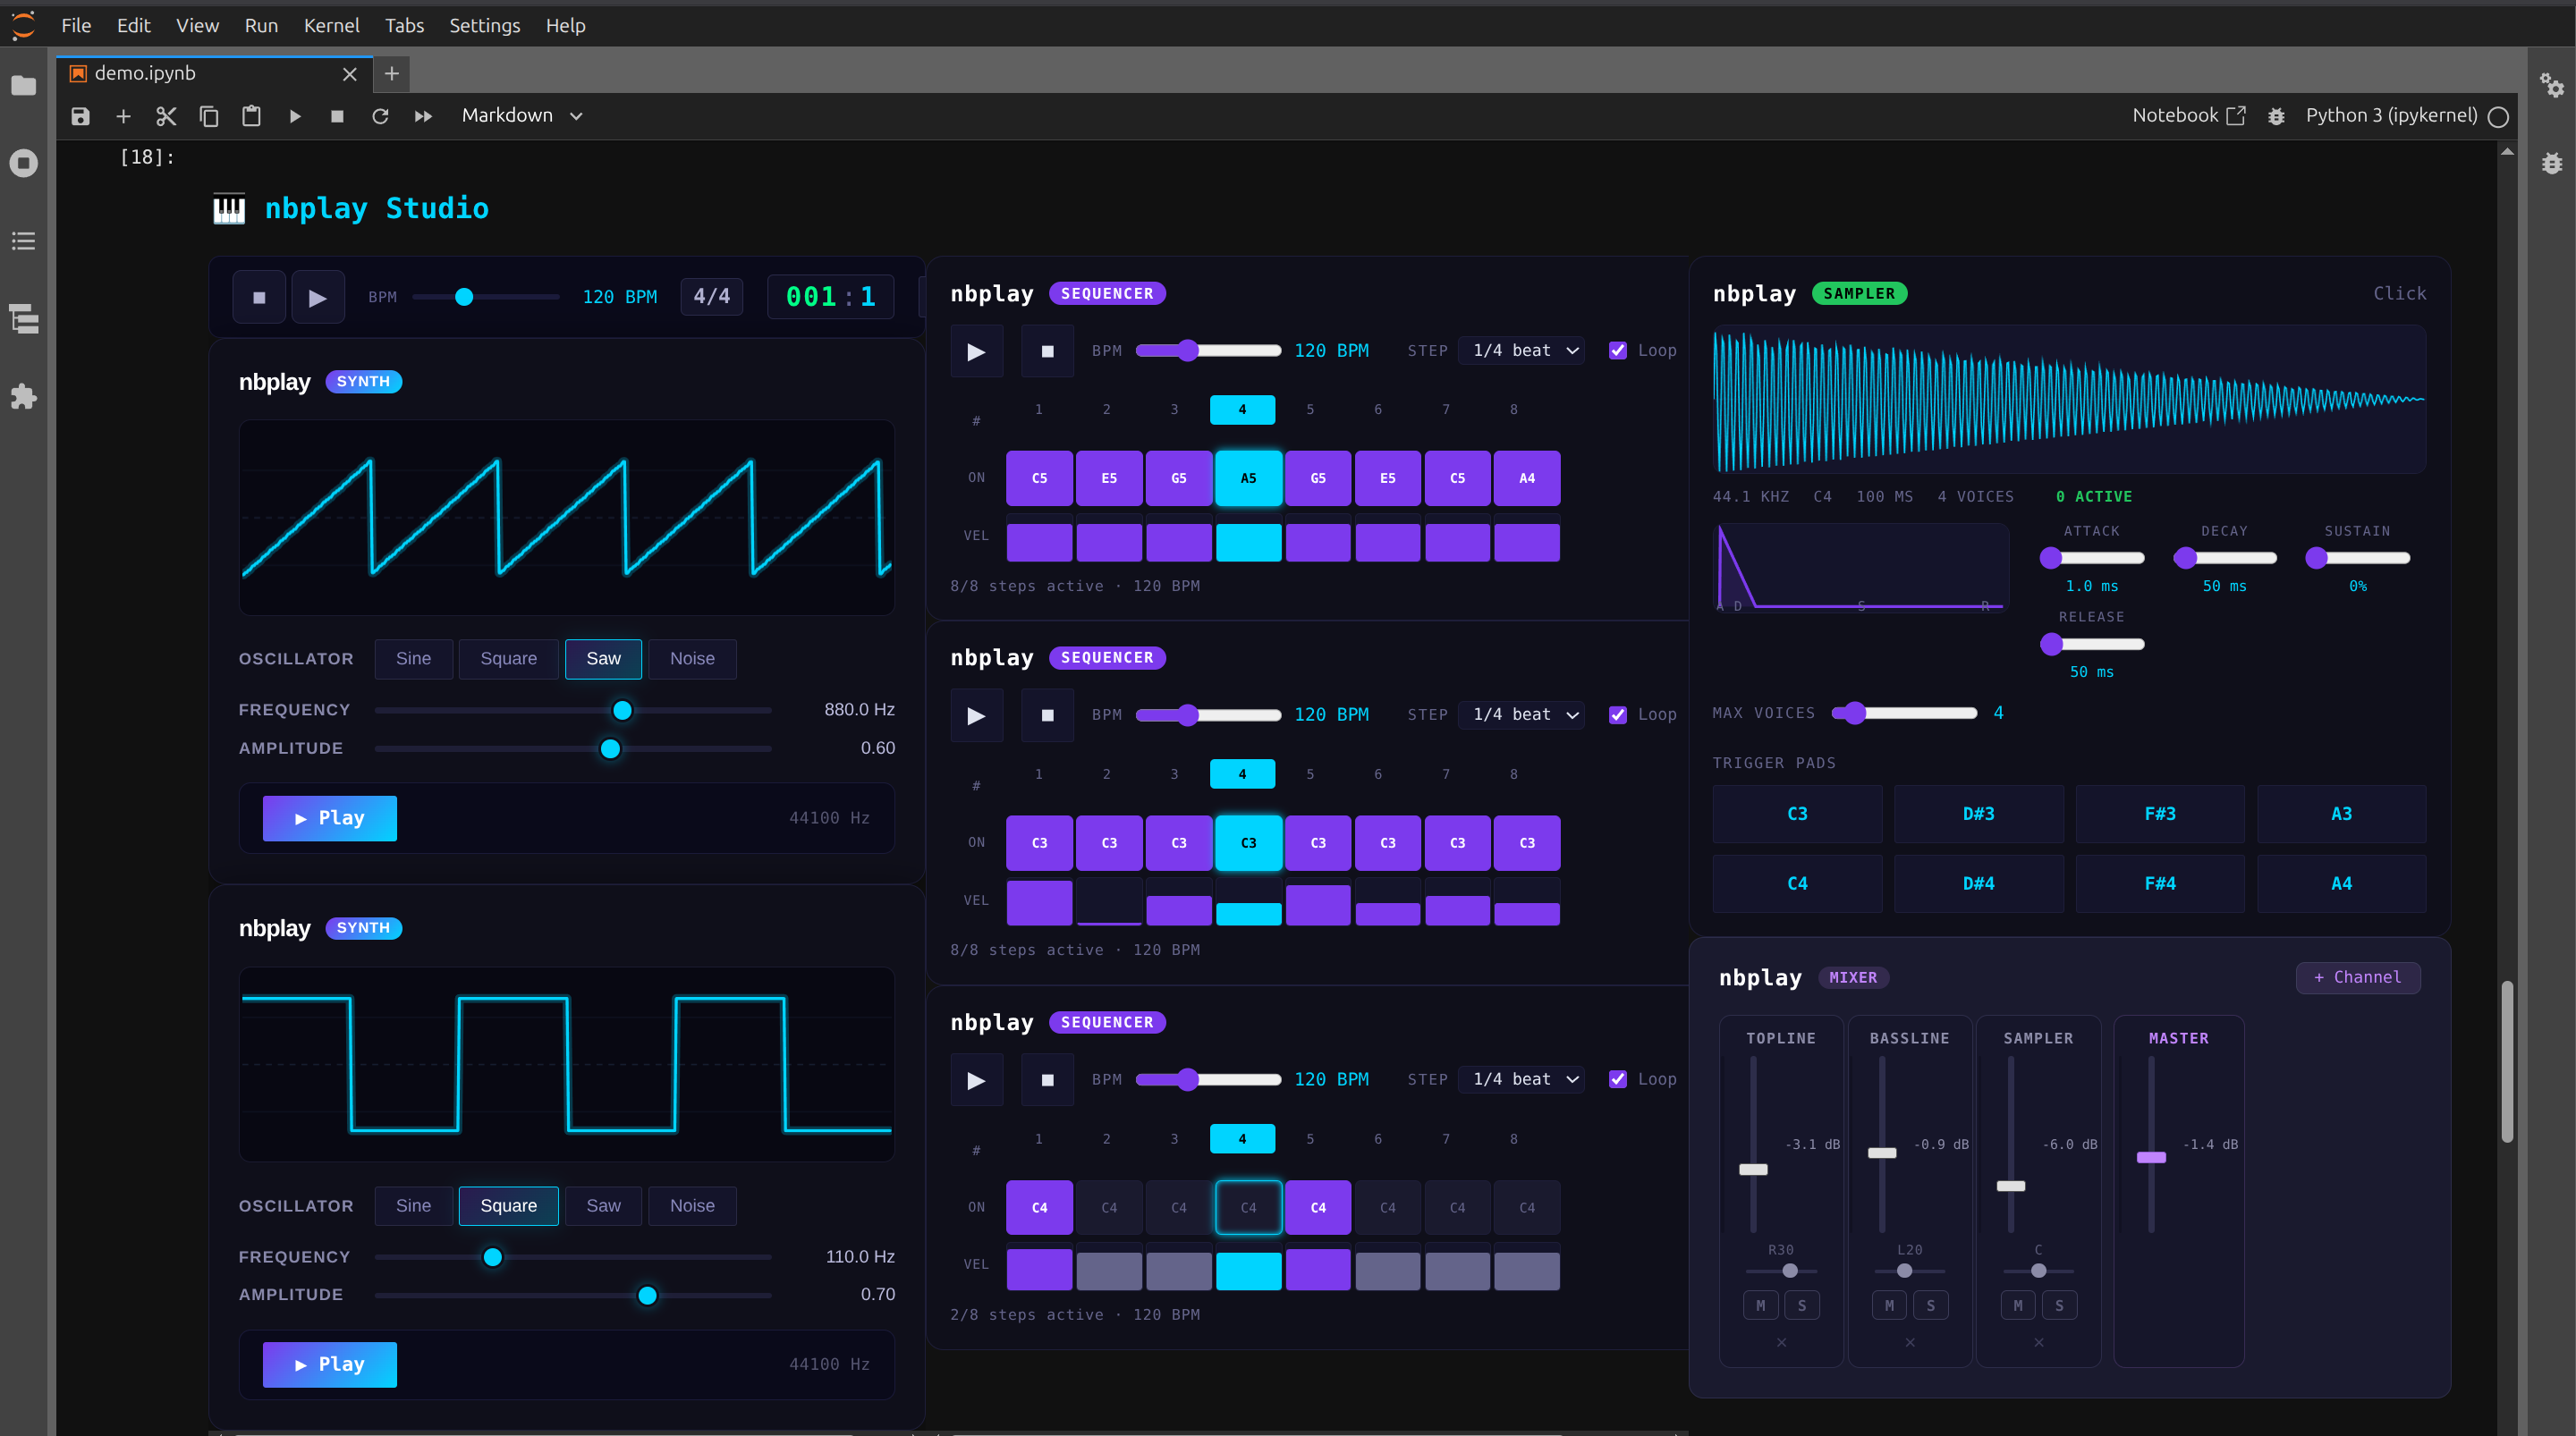
Task: Expand the bottom sequencer's STEP 1/4 beat dropdown
Action: tap(1522, 1079)
